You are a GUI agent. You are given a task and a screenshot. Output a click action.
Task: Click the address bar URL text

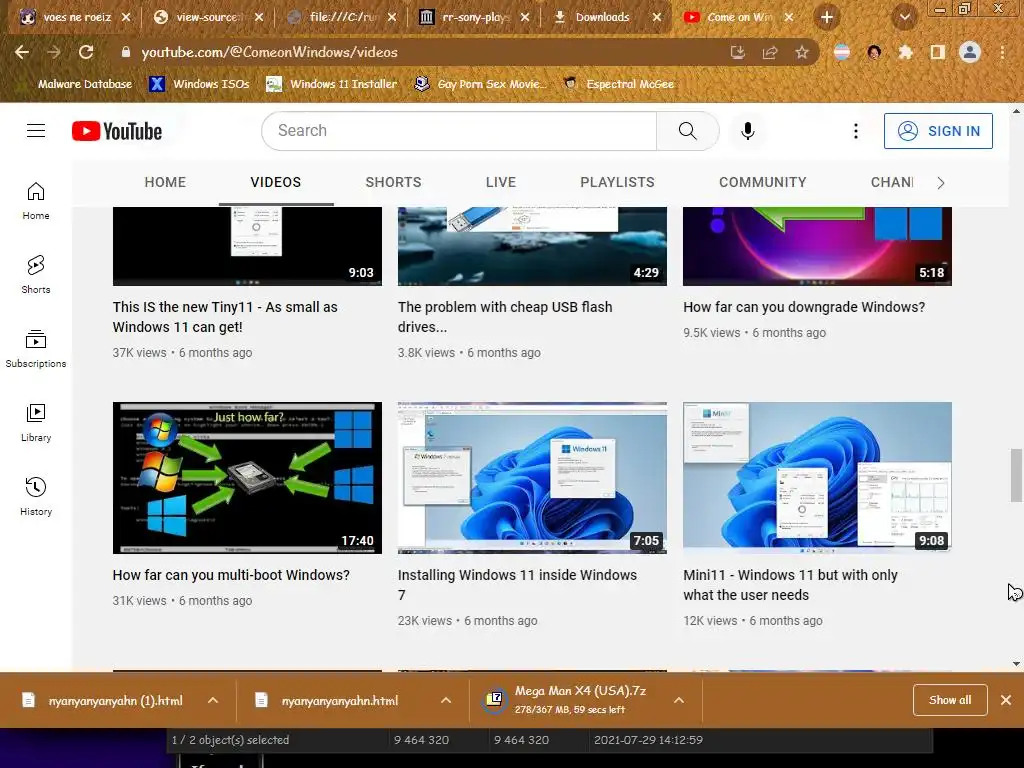(269, 52)
